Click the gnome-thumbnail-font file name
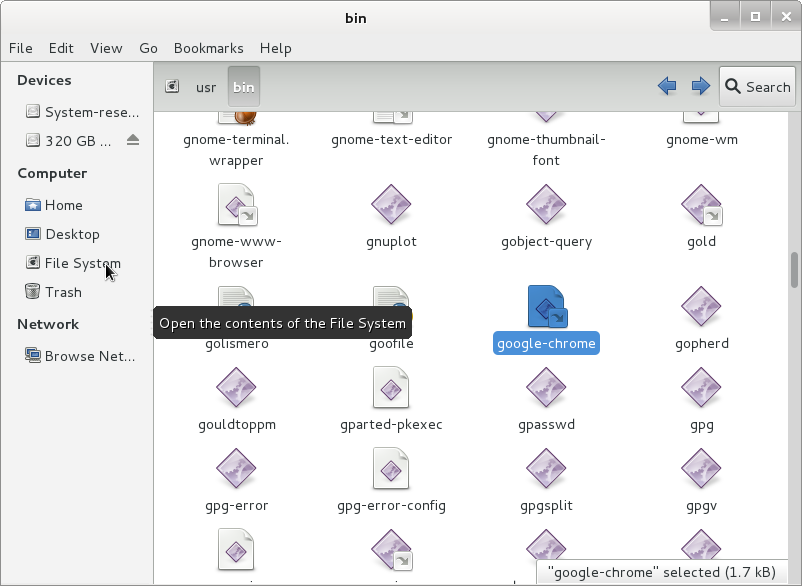 (x=546, y=150)
